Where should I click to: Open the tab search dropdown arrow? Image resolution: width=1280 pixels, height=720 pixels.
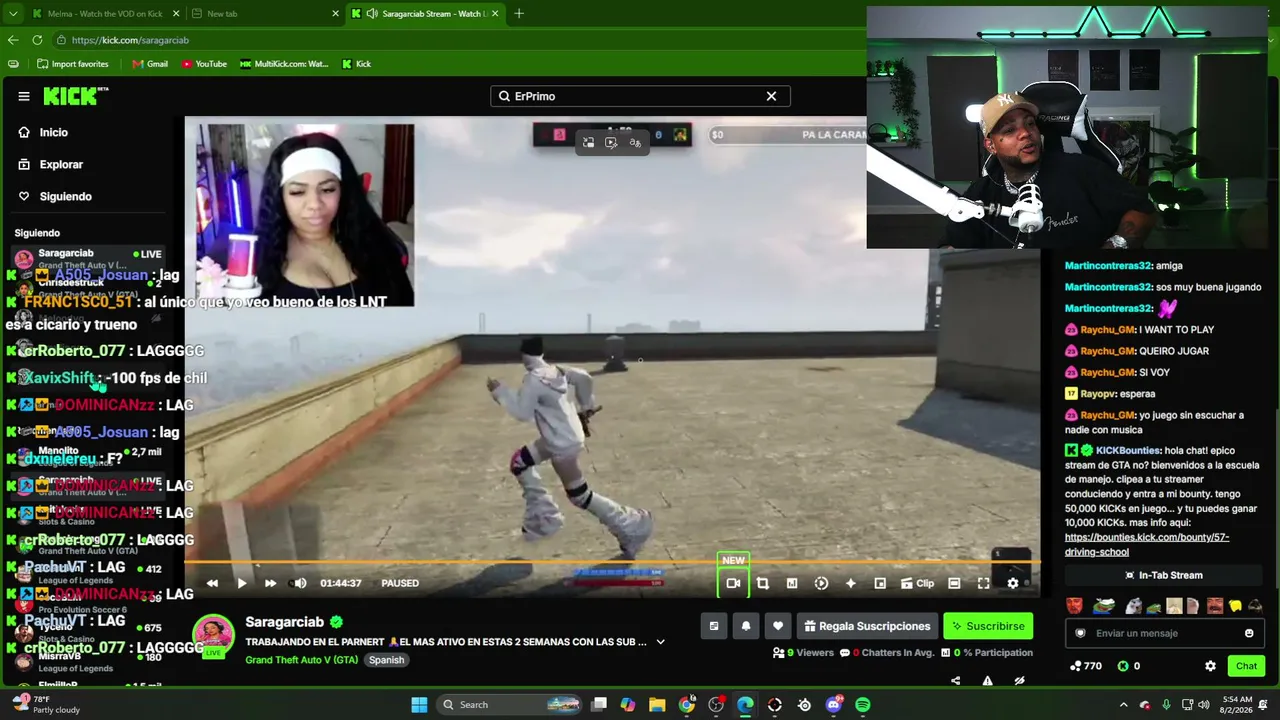[12, 14]
